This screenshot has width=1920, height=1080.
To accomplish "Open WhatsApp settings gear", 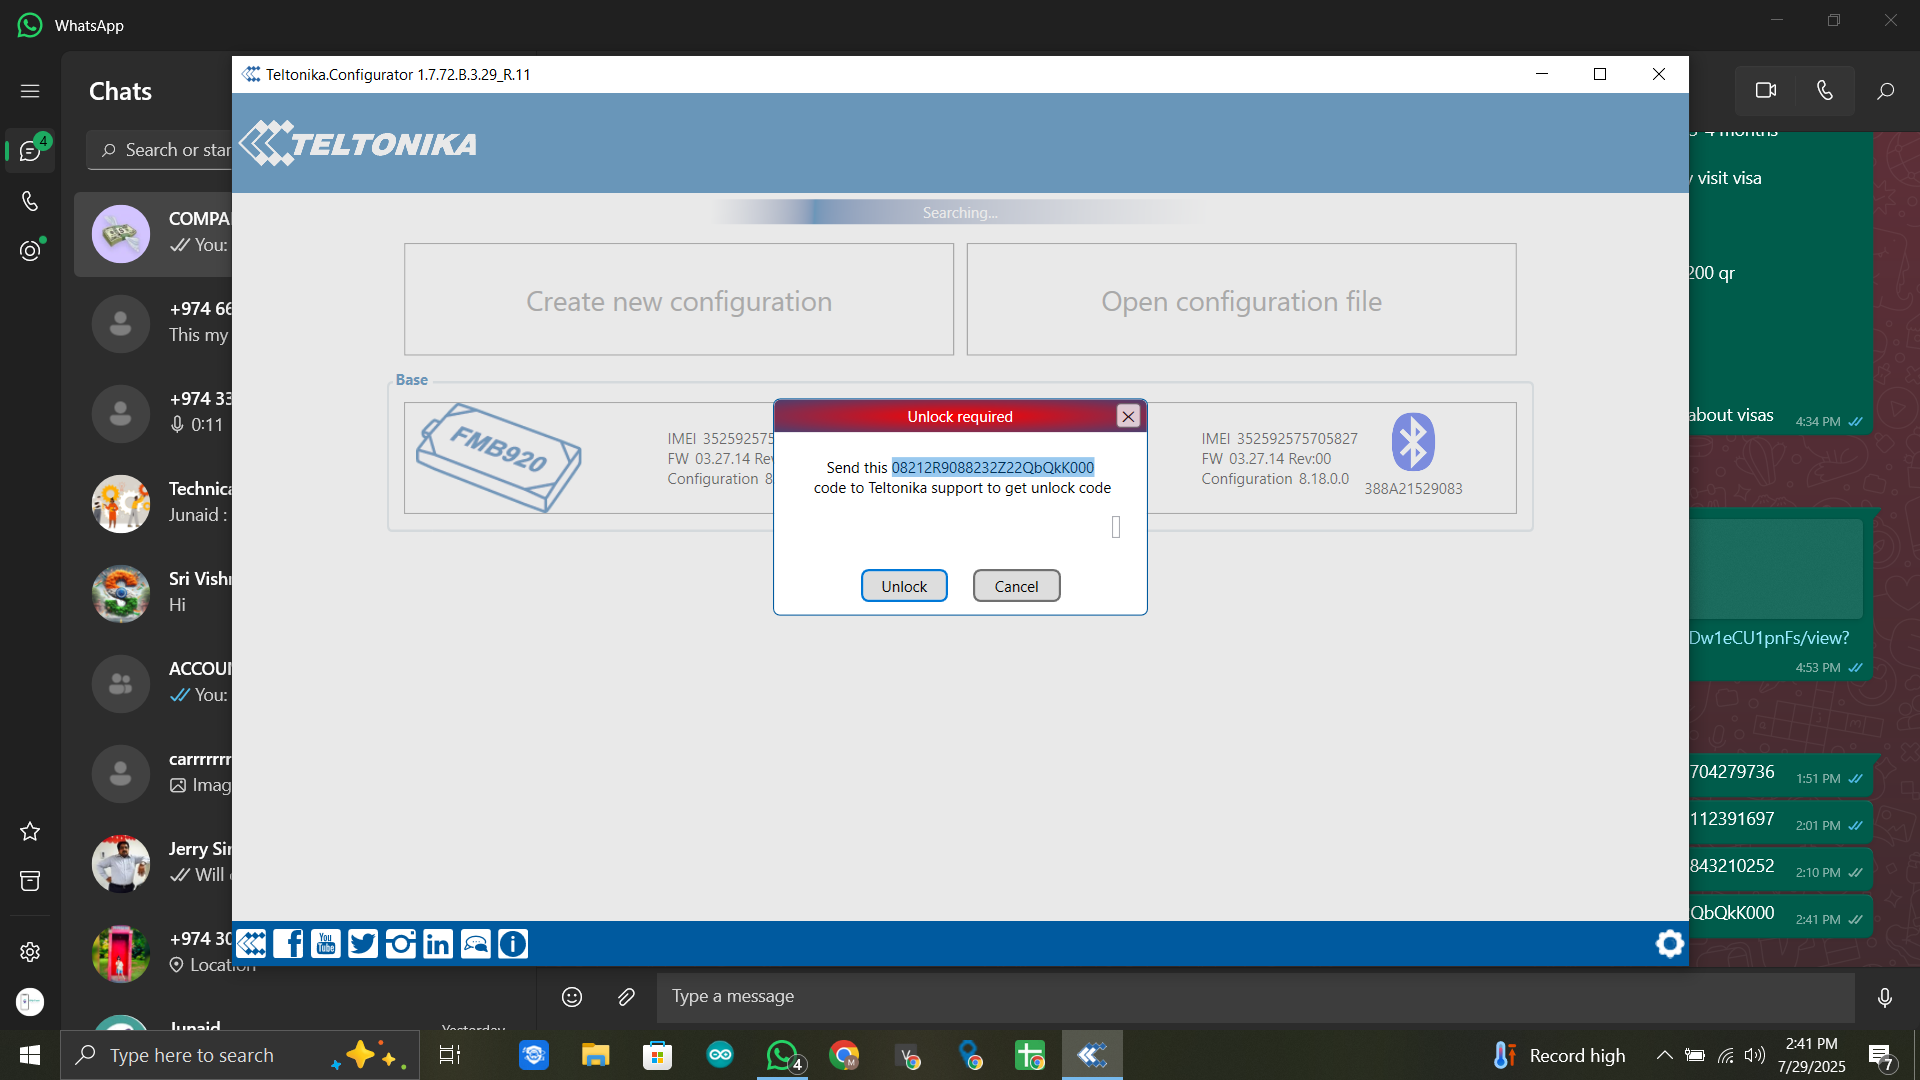I will [30, 951].
